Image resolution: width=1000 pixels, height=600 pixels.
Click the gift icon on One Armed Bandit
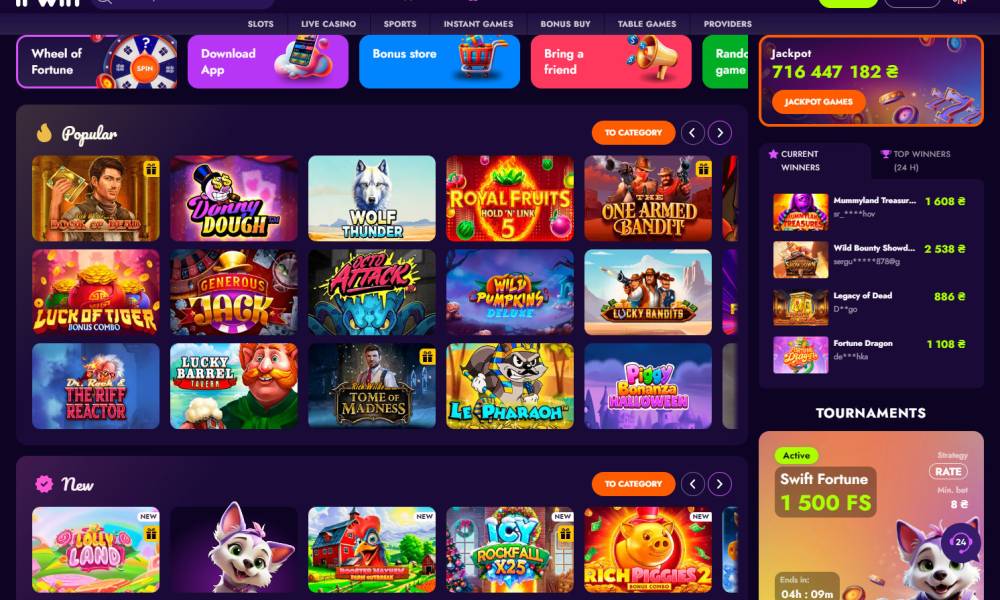click(x=703, y=169)
